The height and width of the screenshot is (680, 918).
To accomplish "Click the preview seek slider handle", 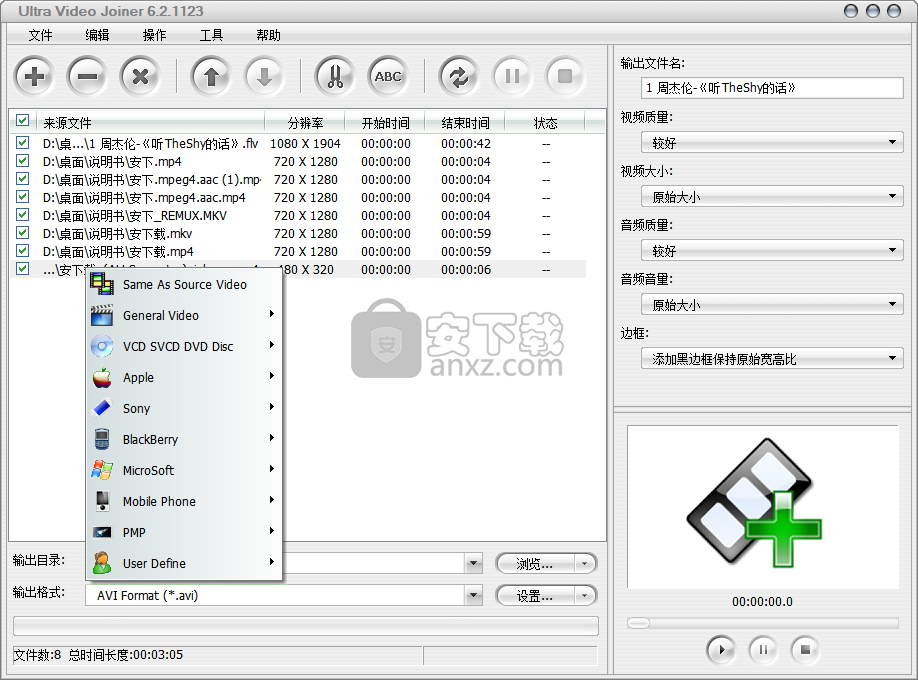I will point(638,623).
